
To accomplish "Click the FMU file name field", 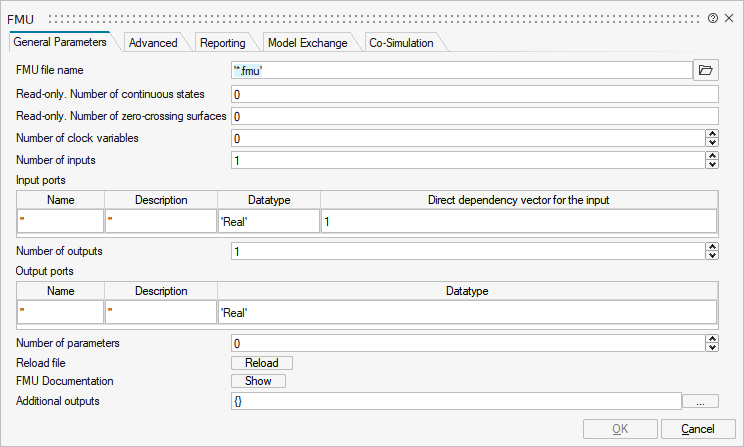I will 460,70.
